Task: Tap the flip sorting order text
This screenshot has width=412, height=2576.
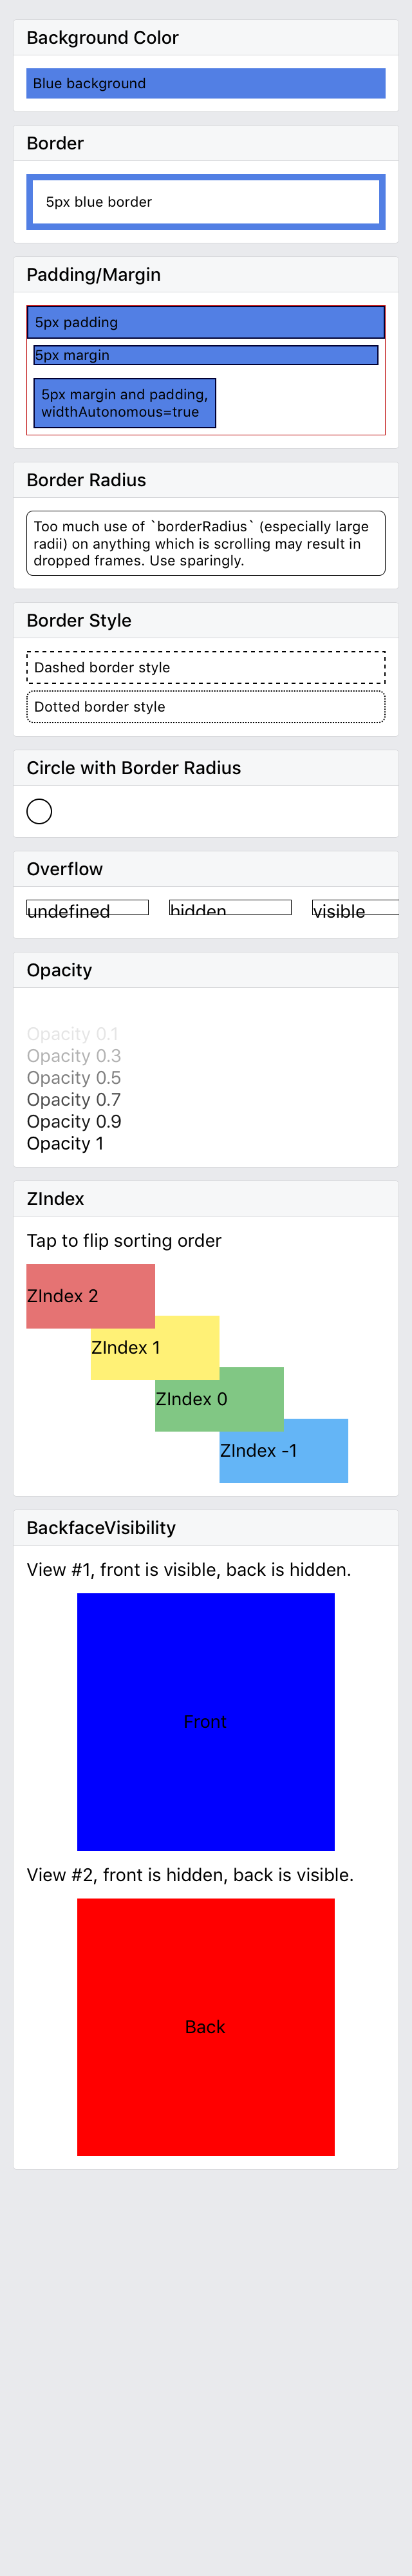Action: [x=124, y=1240]
